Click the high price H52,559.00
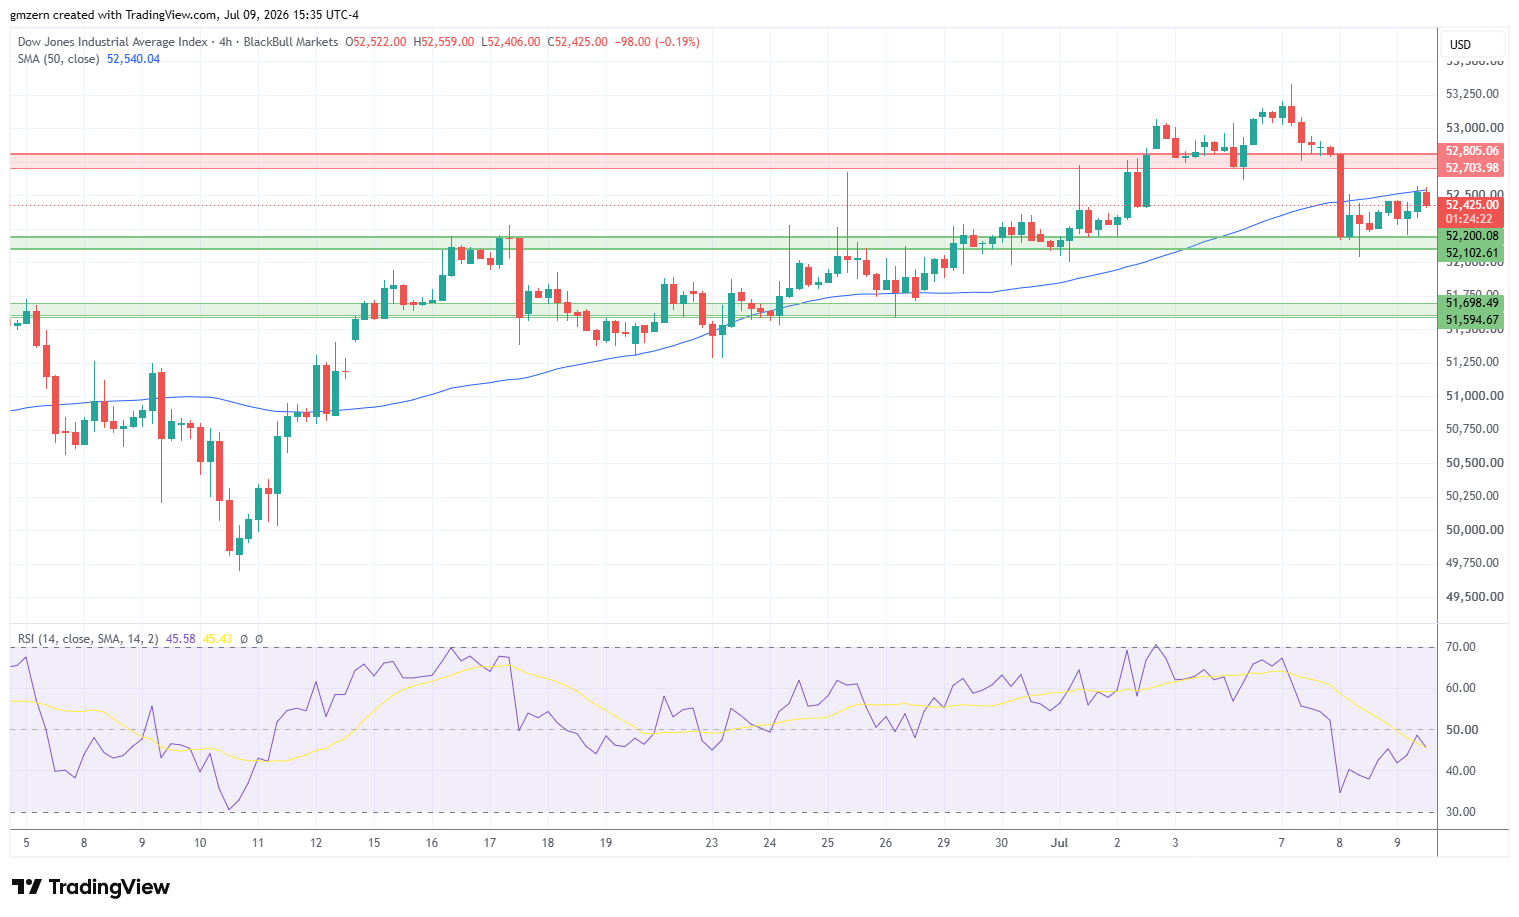Image resolution: width=1519 pixels, height=917 pixels. point(444,42)
